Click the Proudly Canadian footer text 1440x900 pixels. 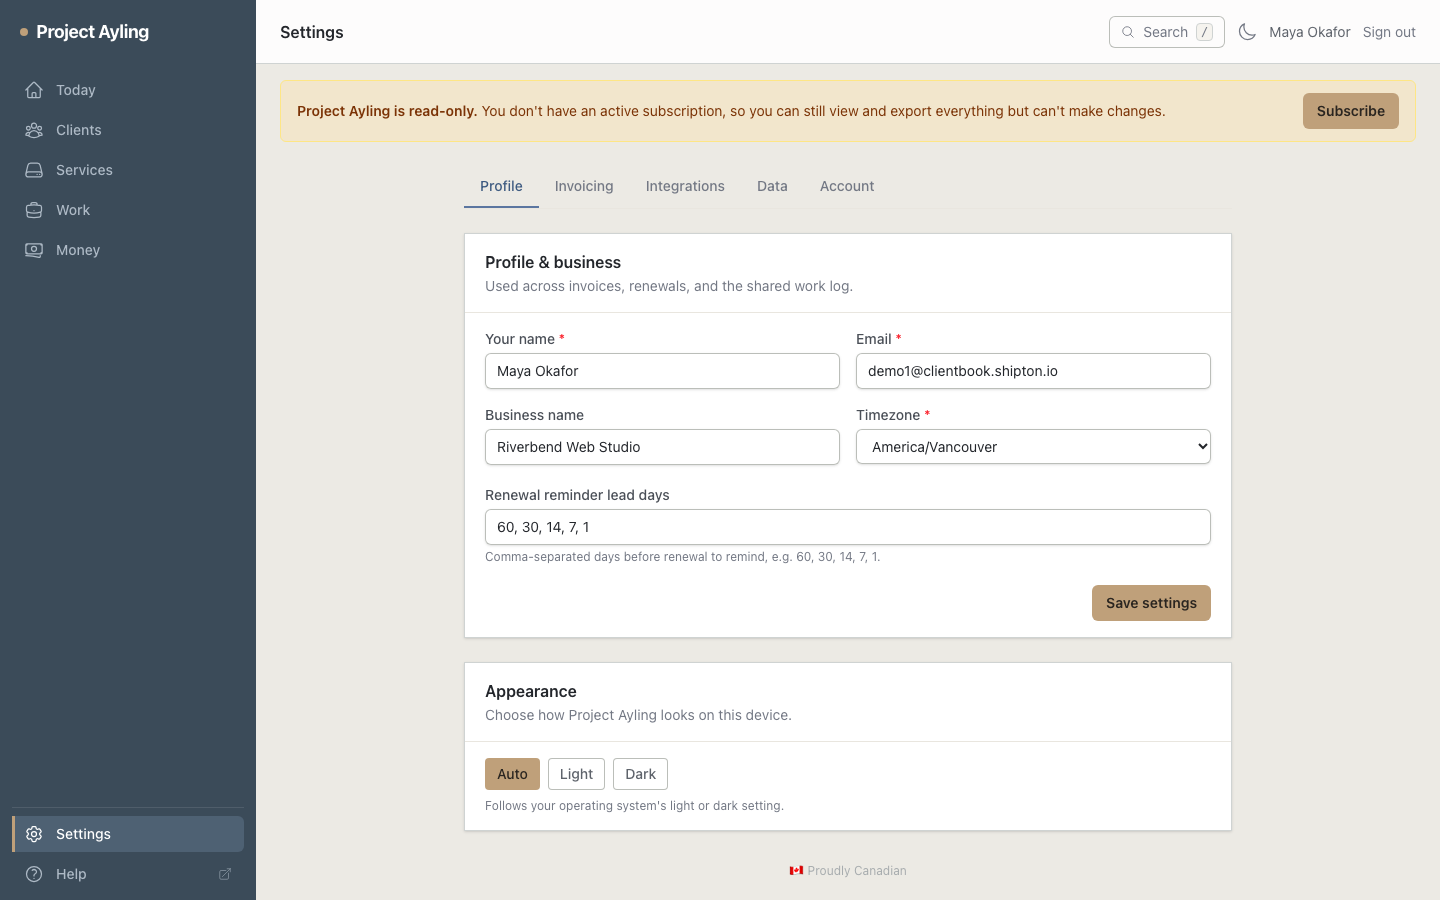(x=857, y=871)
